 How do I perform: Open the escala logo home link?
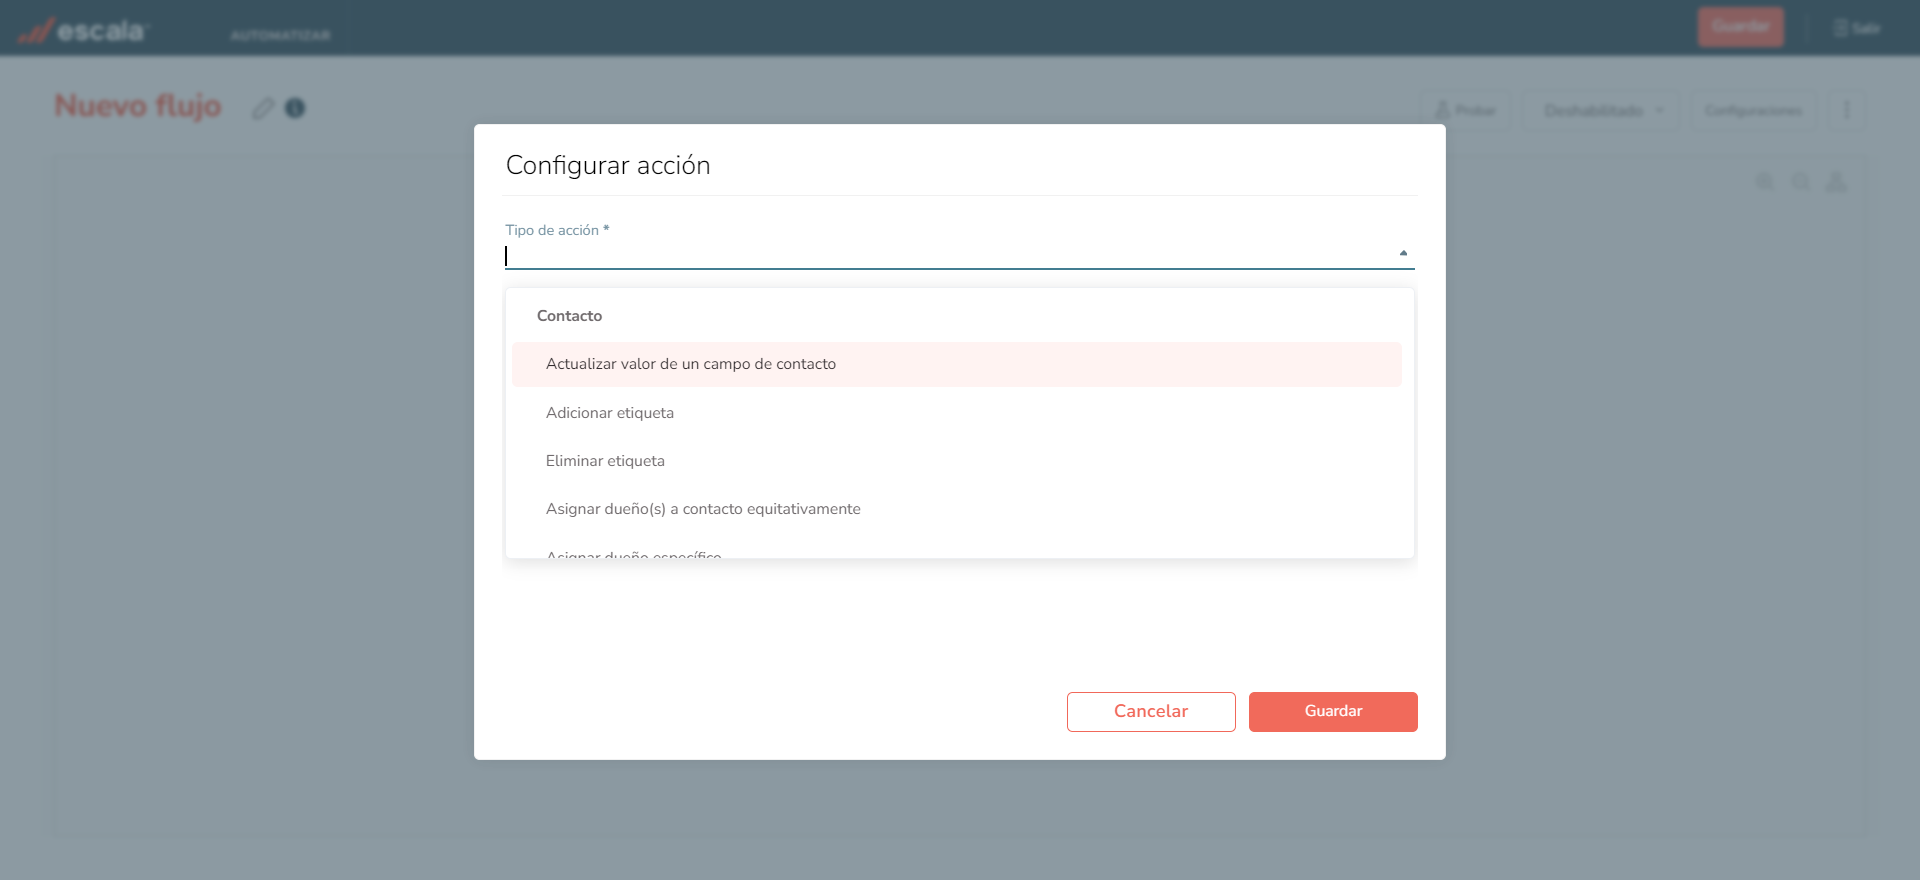(x=83, y=31)
